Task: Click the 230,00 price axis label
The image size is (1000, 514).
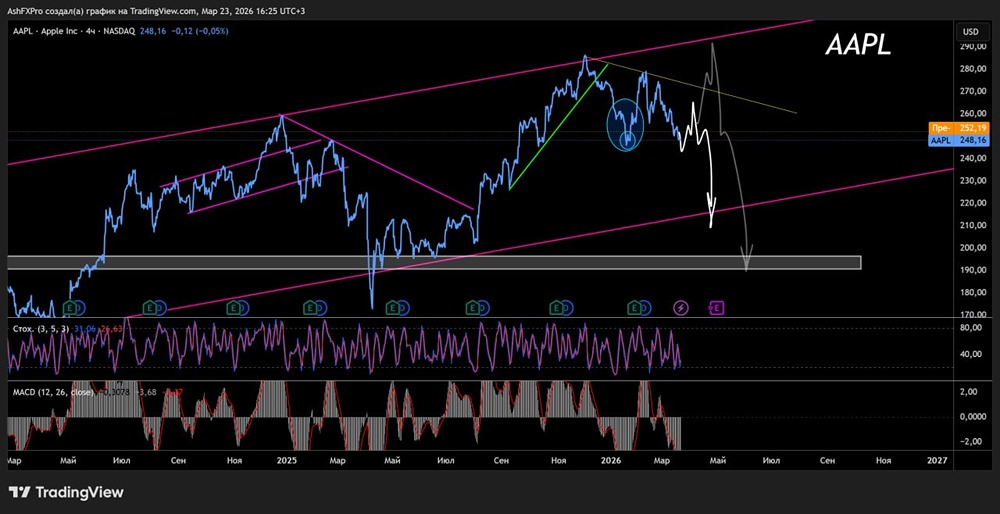Action: point(971,180)
